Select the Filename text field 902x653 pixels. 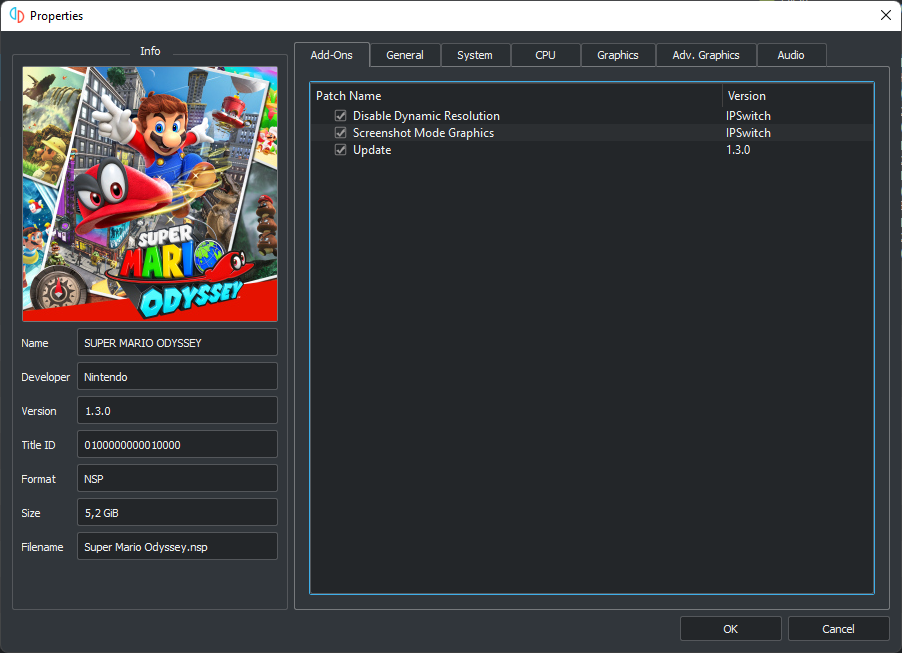(x=177, y=547)
